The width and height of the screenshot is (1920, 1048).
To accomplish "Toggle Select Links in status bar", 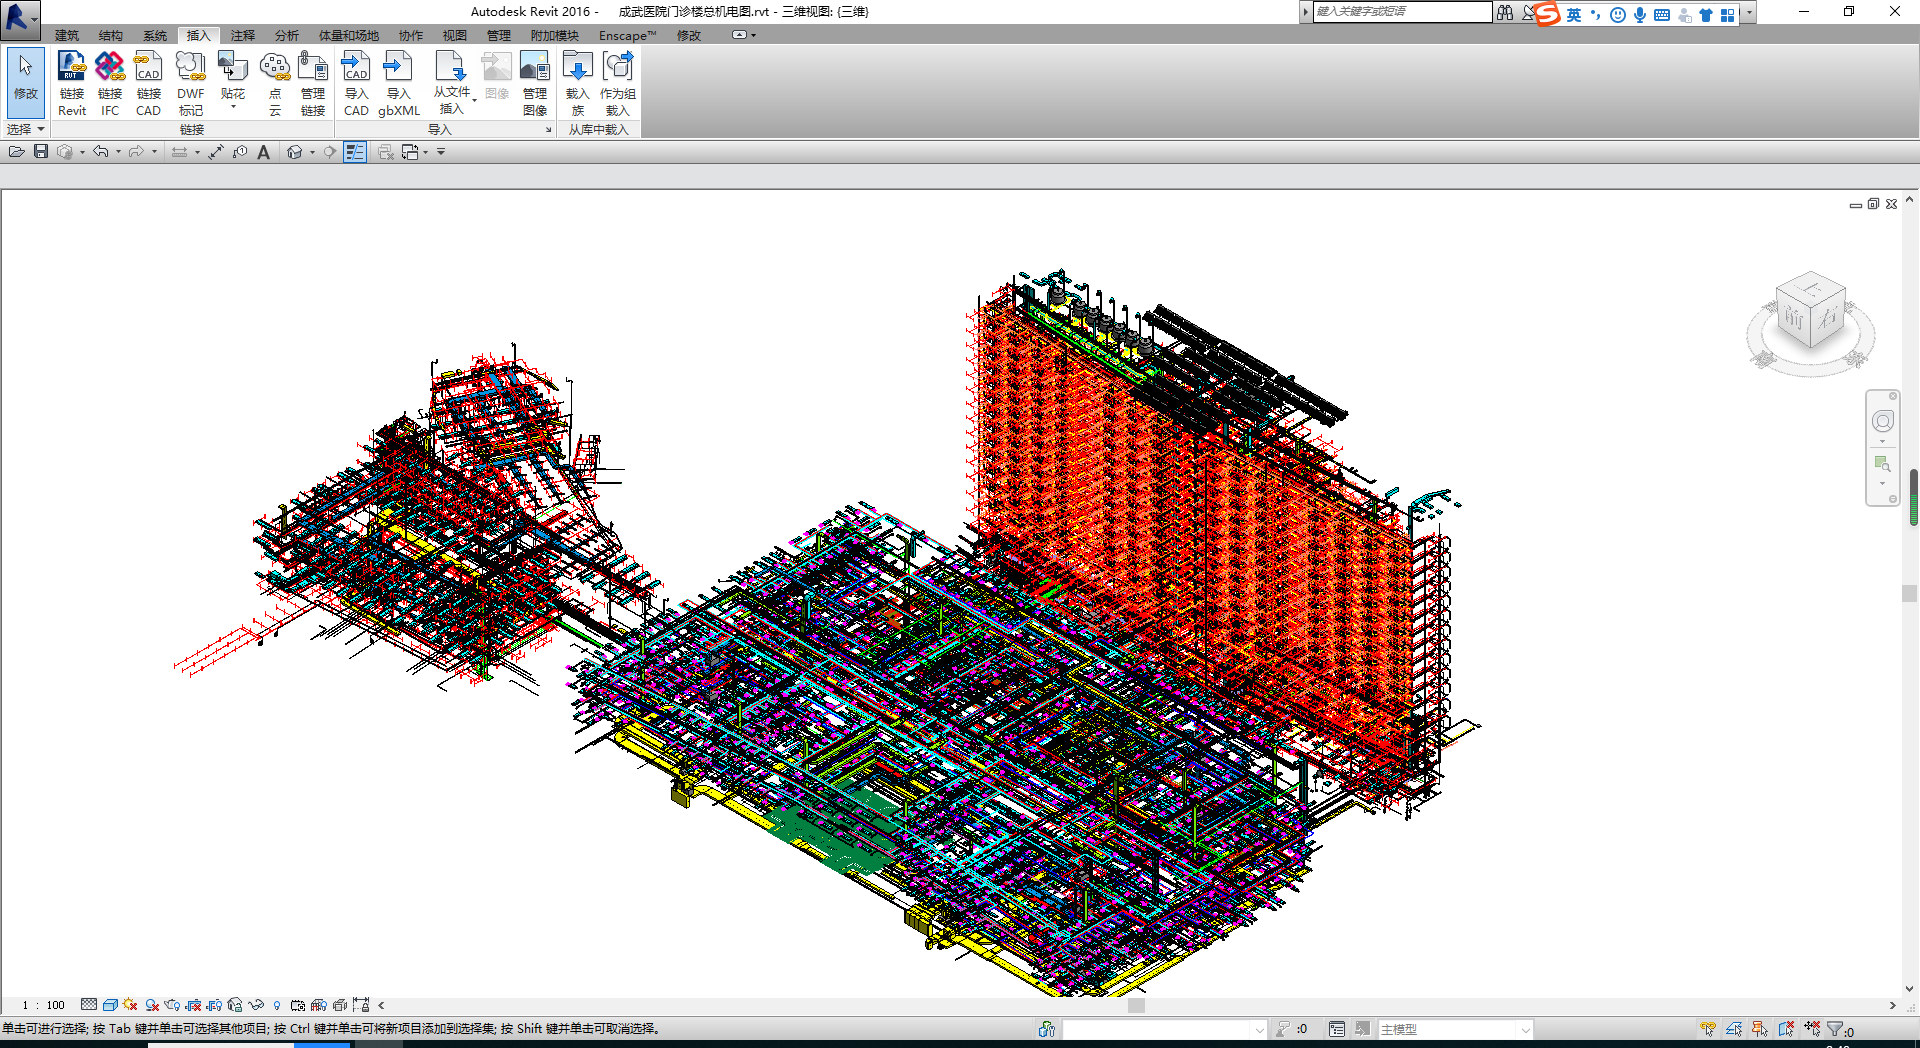I will point(1708,1029).
